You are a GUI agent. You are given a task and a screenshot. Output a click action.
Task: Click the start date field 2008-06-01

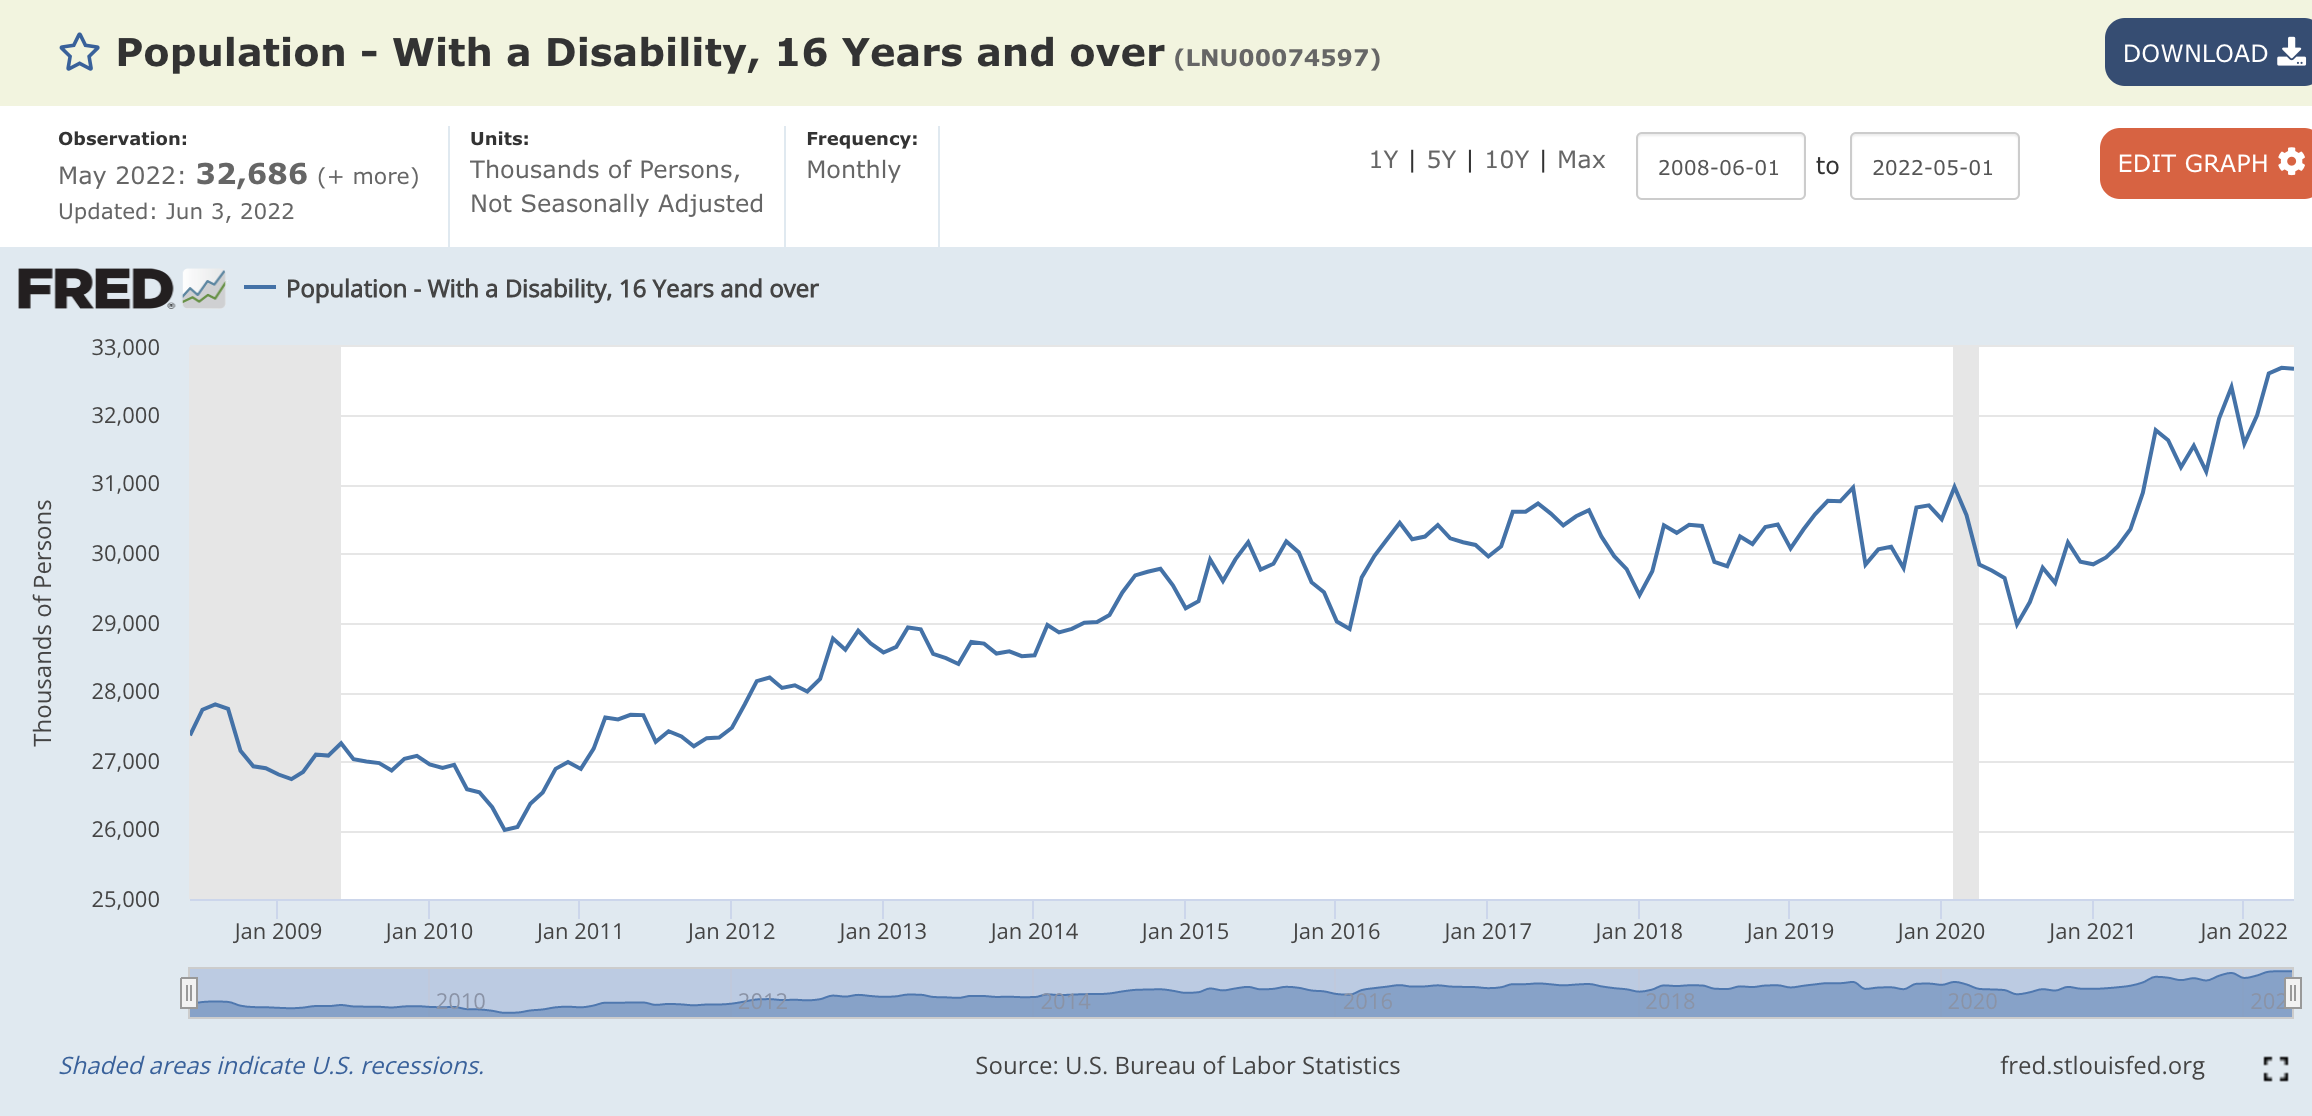pos(1719,167)
